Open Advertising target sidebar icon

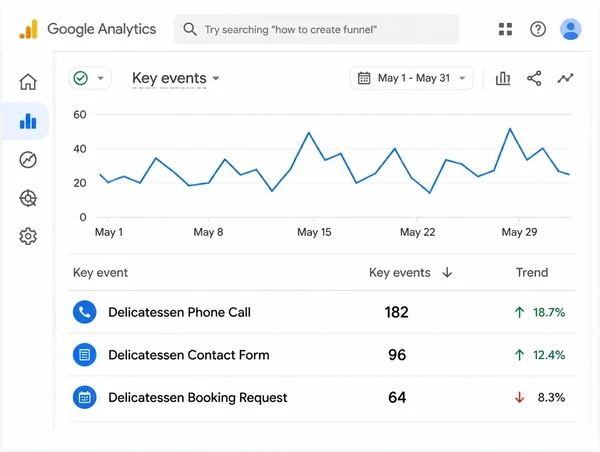28,198
